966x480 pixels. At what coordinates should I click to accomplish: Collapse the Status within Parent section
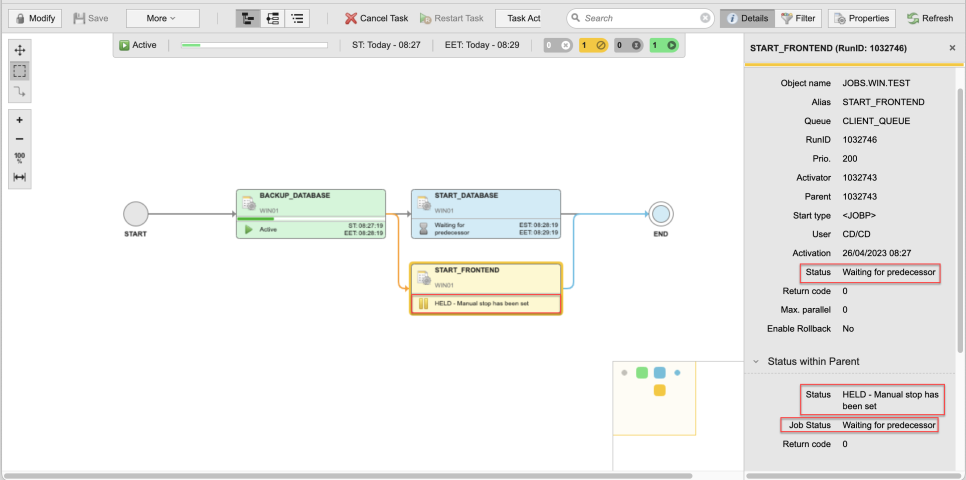[x=755, y=361]
